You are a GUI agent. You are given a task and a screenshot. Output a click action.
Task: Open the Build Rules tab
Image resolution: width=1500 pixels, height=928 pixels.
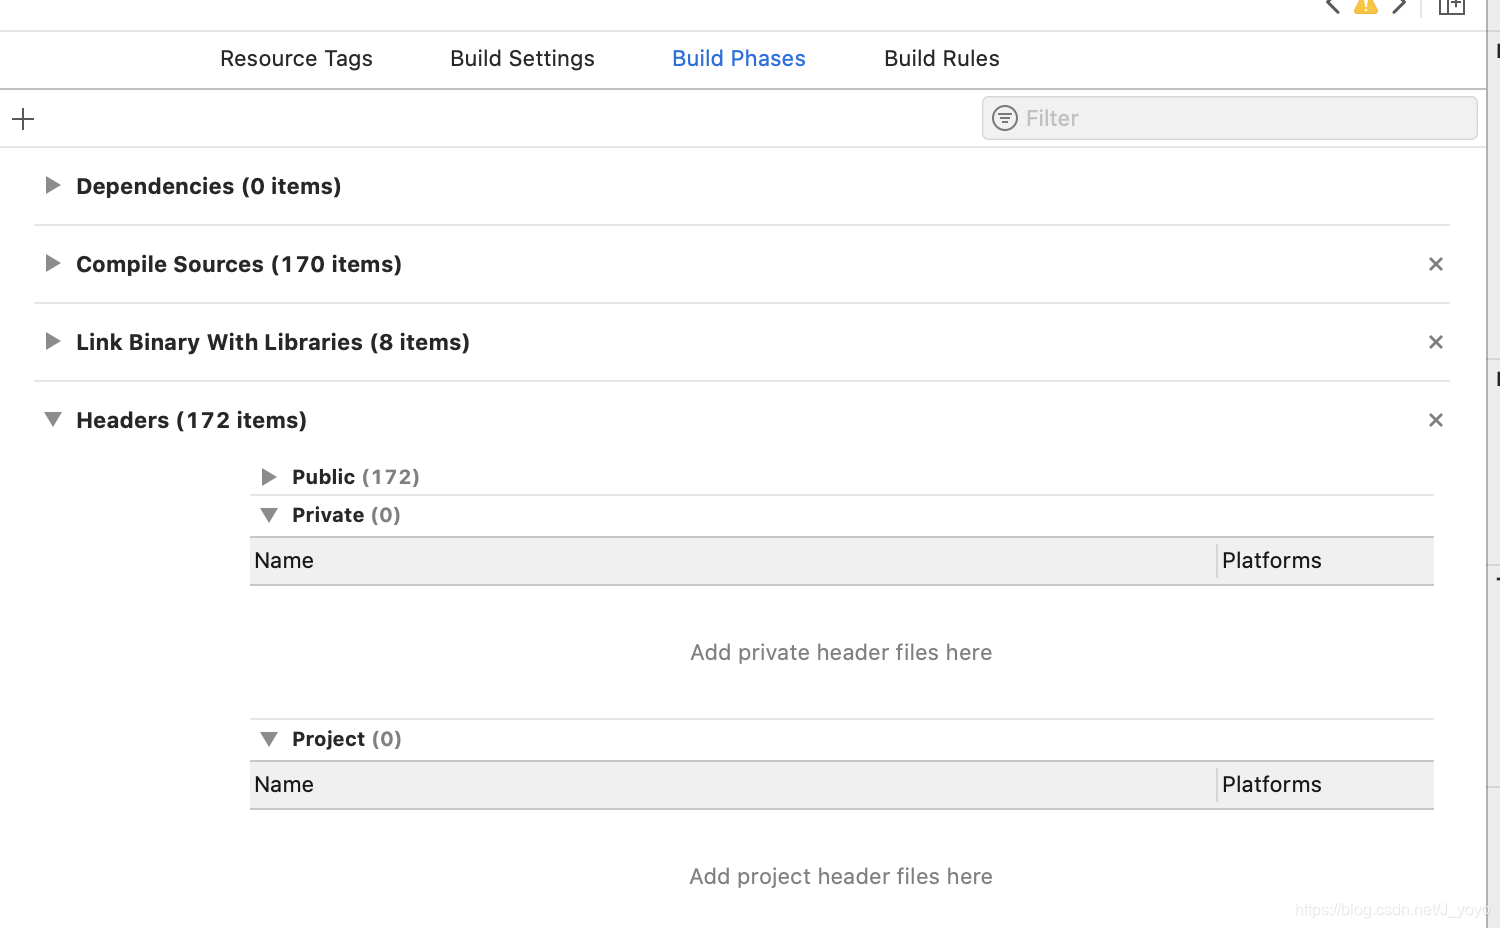(x=942, y=59)
